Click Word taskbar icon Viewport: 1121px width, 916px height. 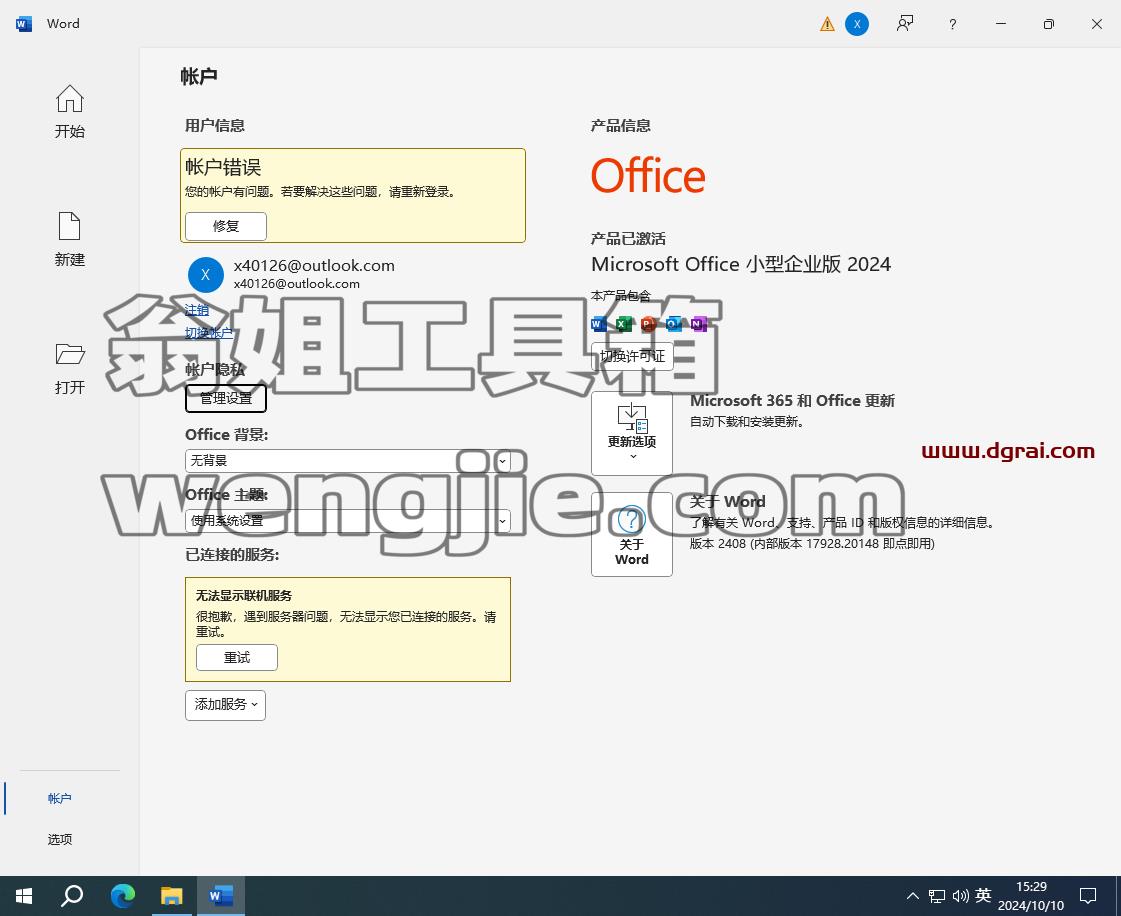[x=221, y=896]
